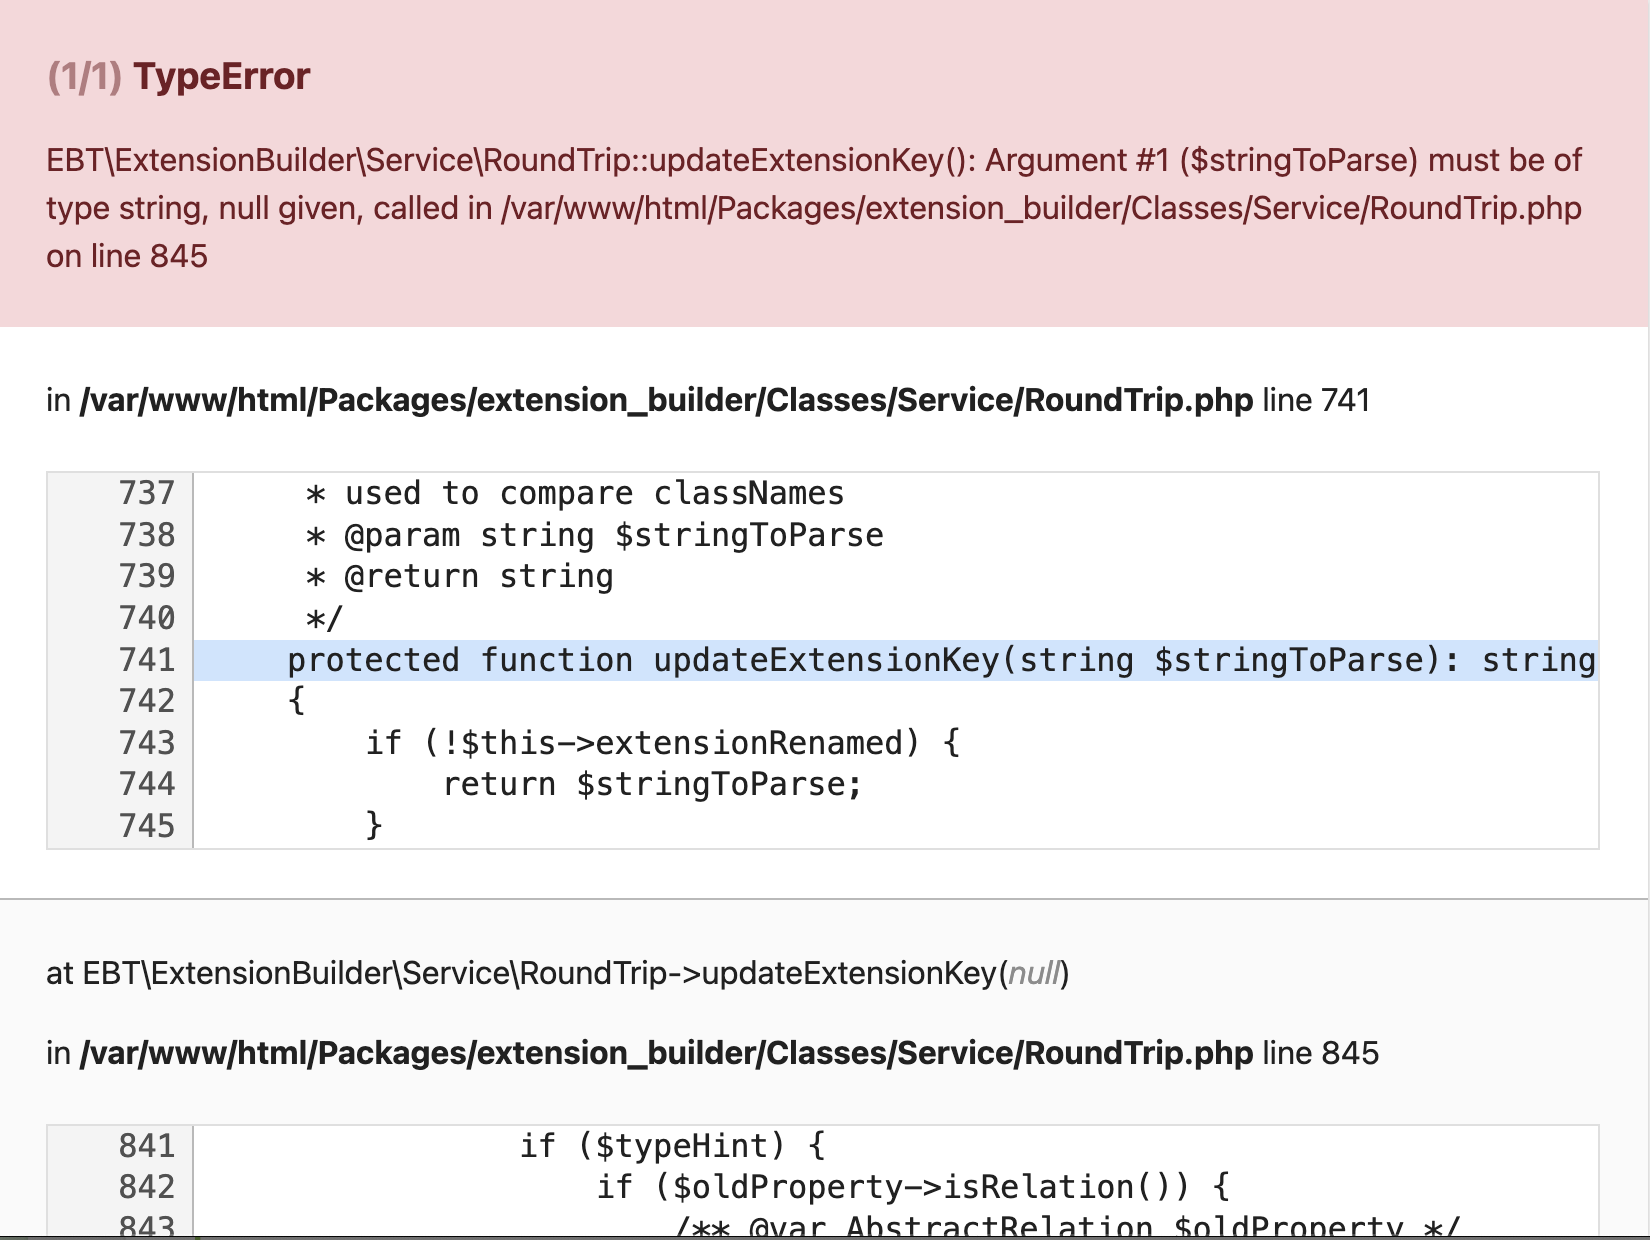Image resolution: width=1650 pixels, height=1240 pixels.
Task: Click line number 841 in the gutter
Action: (x=146, y=1147)
